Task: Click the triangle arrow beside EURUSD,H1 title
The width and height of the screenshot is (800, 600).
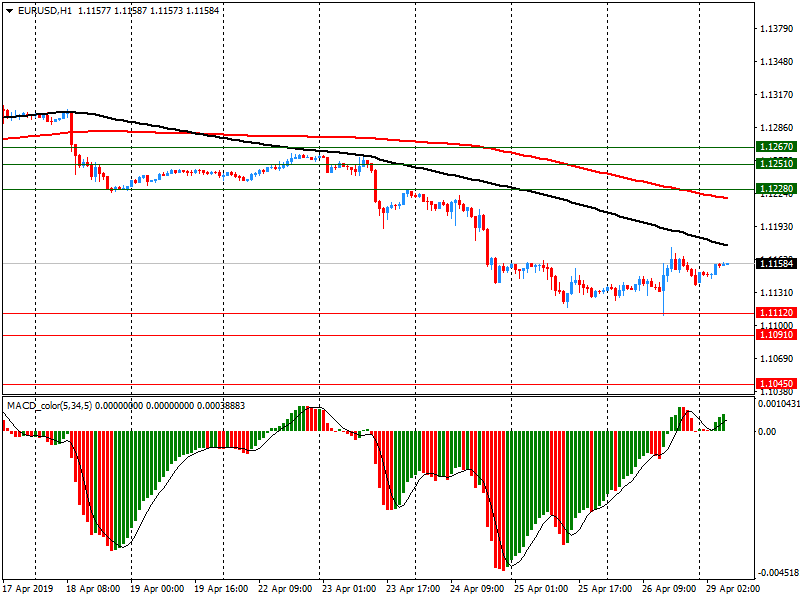Action: click(9, 10)
